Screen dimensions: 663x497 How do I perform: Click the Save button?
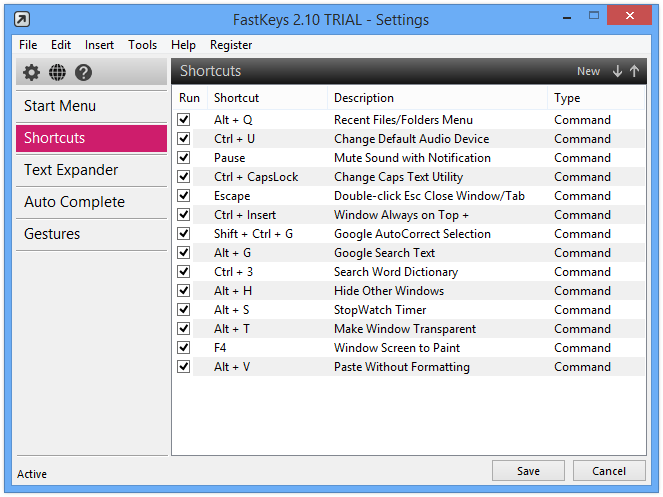[528, 471]
